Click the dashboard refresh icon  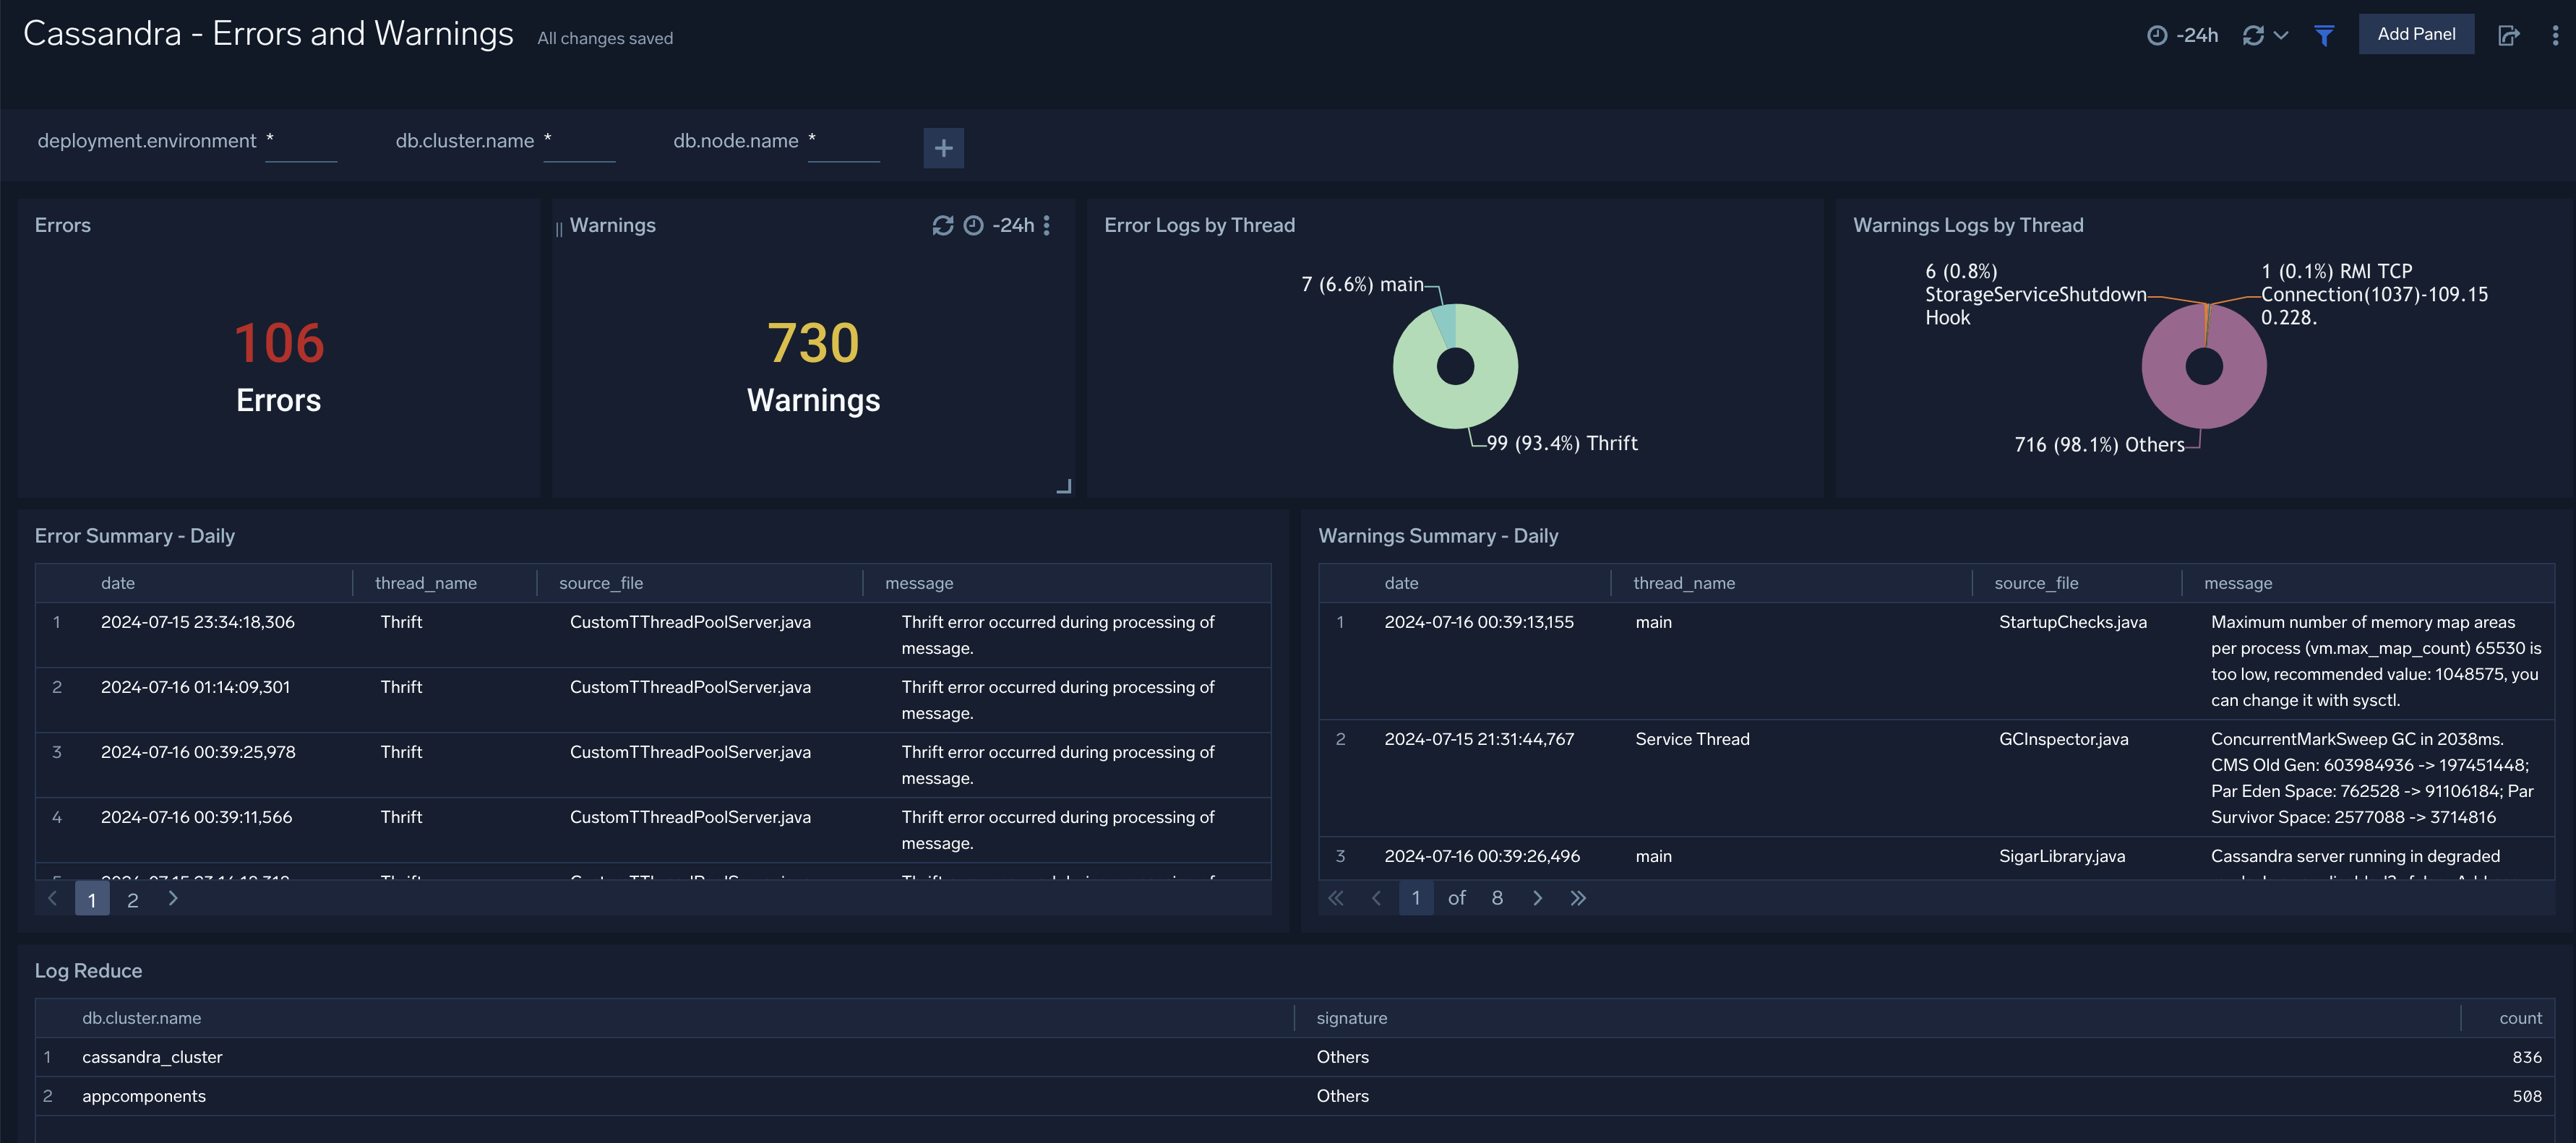tap(2253, 35)
